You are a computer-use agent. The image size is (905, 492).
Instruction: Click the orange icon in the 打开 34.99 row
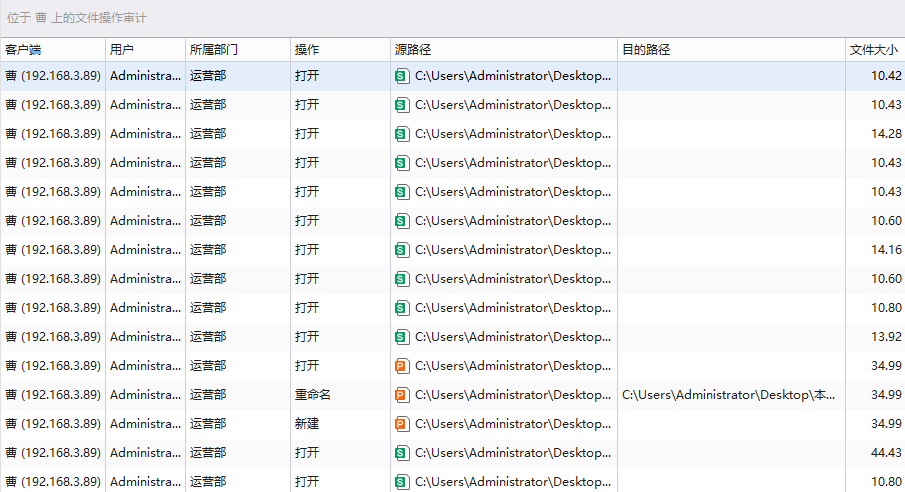tap(402, 366)
